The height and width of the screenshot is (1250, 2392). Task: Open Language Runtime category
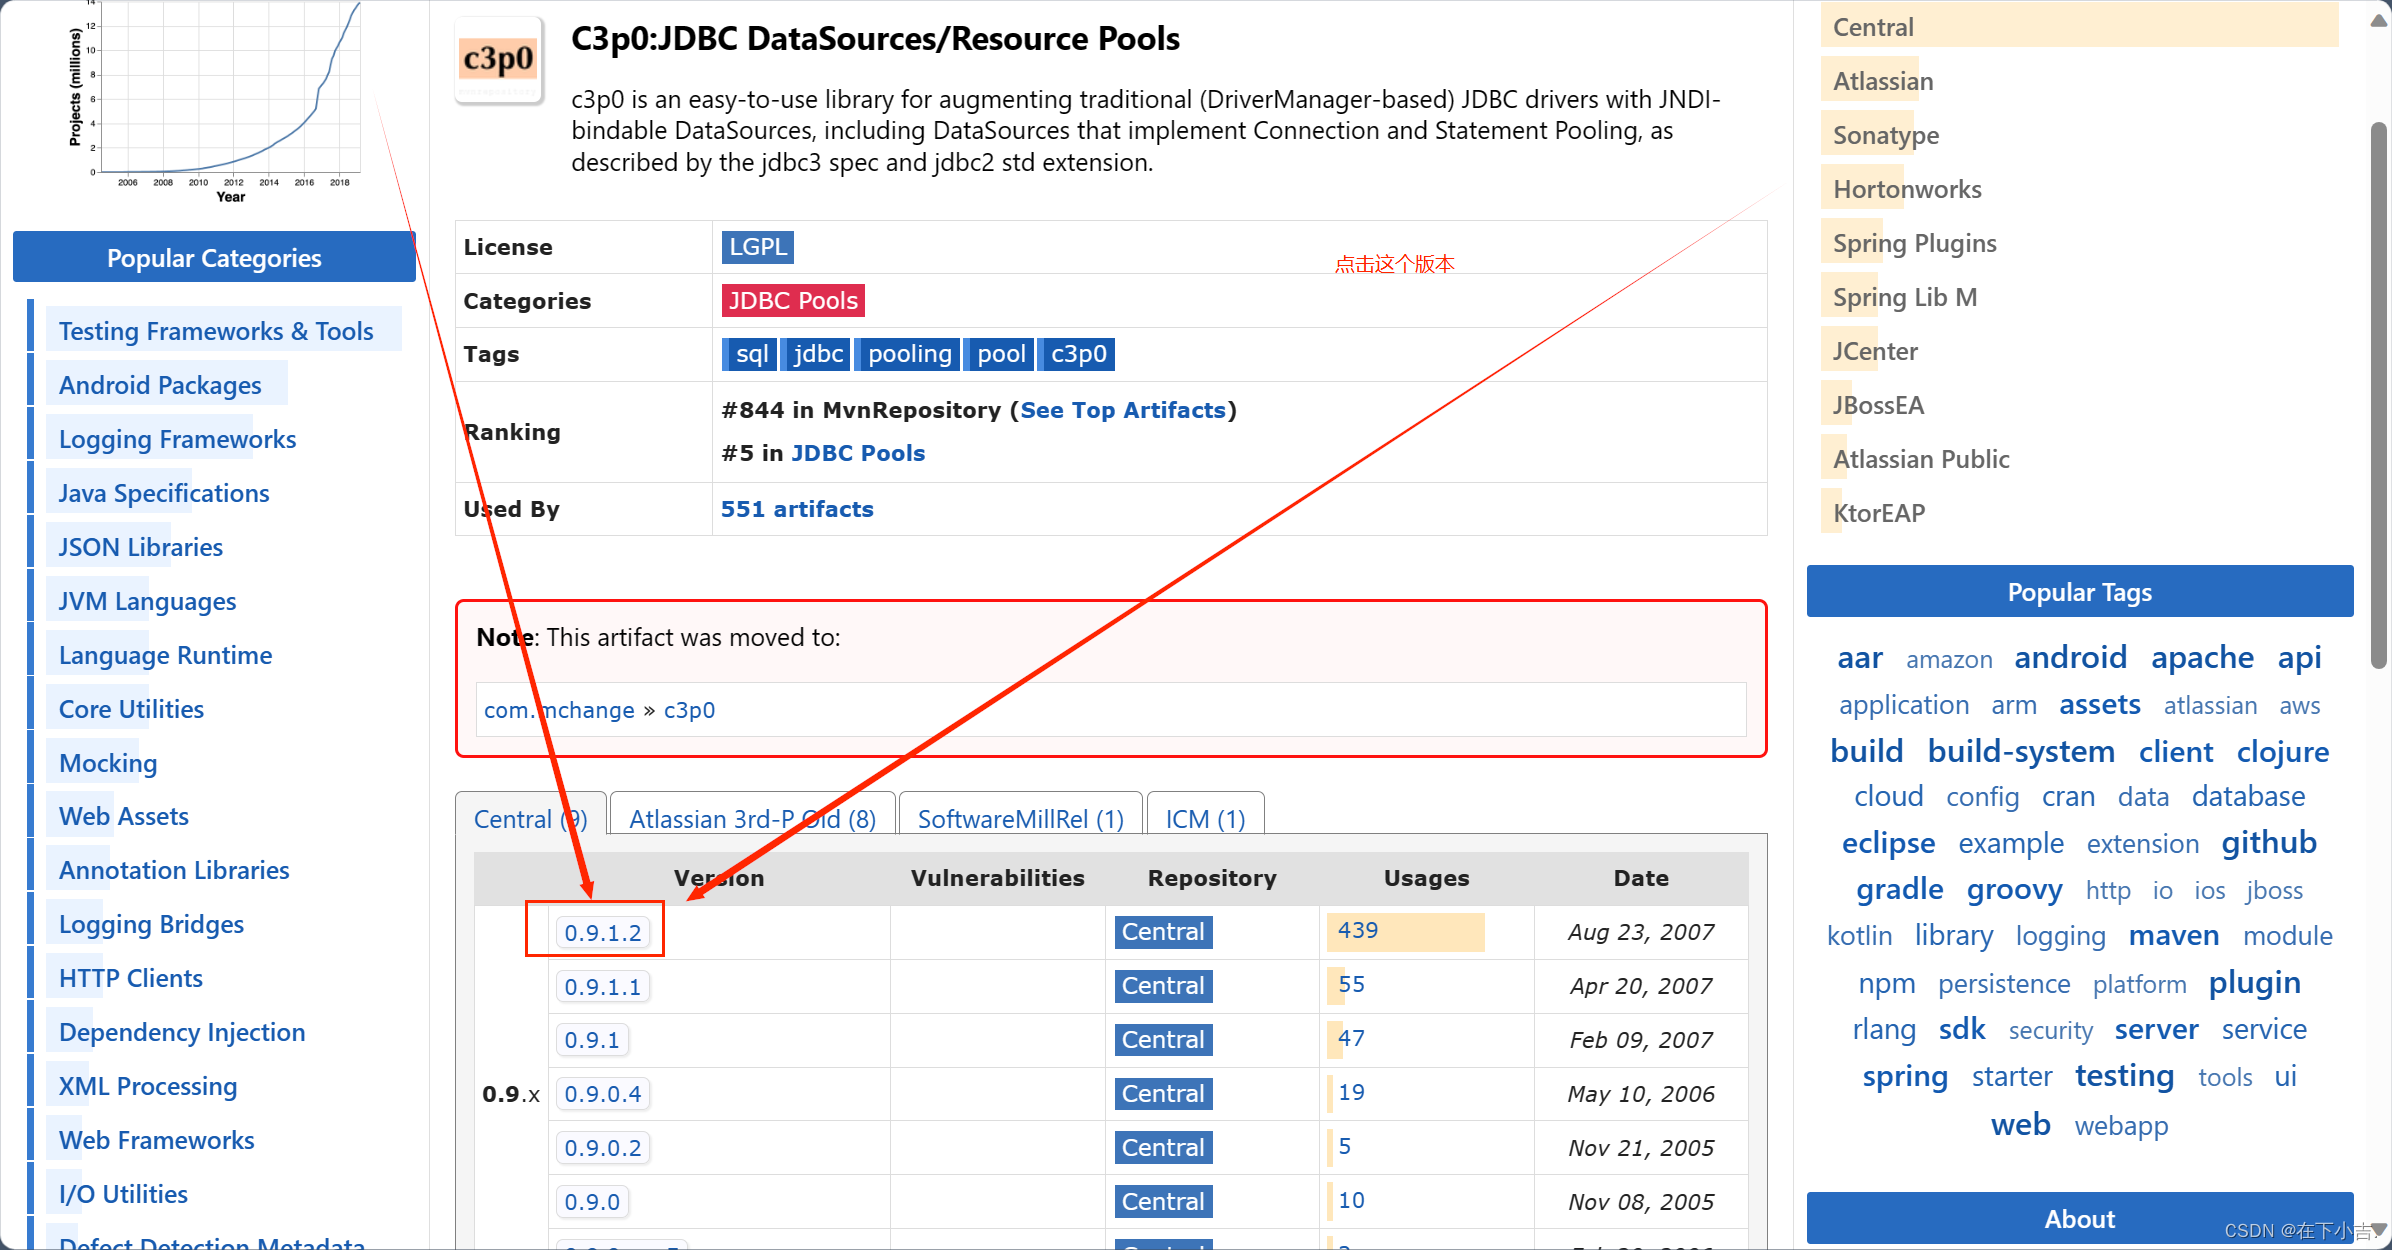165,655
